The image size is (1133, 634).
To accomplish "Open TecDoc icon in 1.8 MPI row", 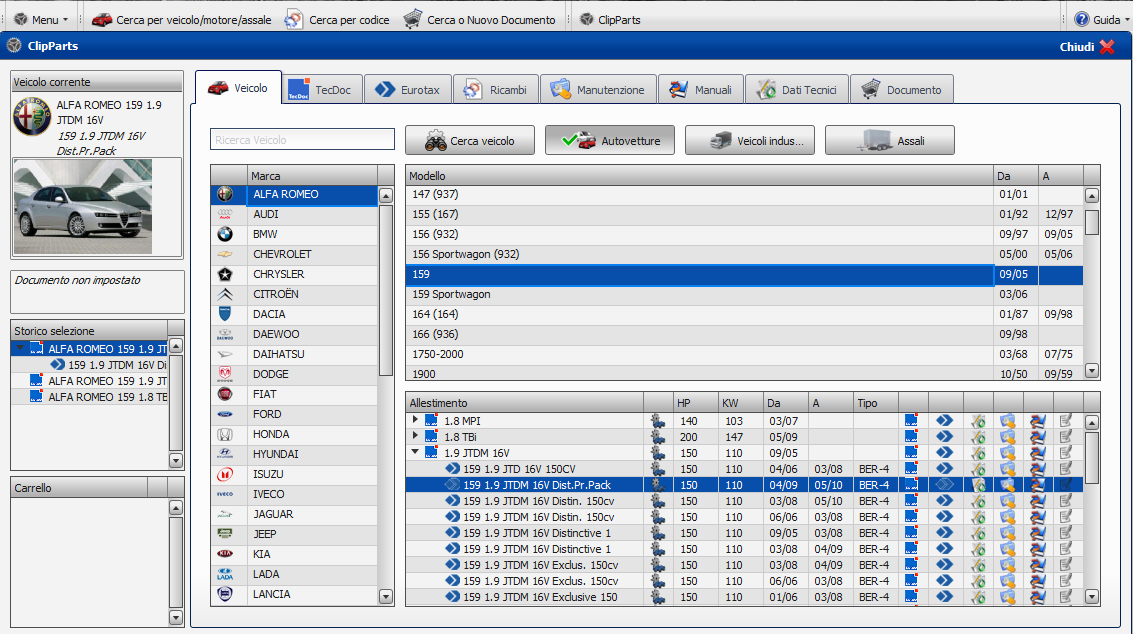I will pyautogui.click(x=911, y=421).
